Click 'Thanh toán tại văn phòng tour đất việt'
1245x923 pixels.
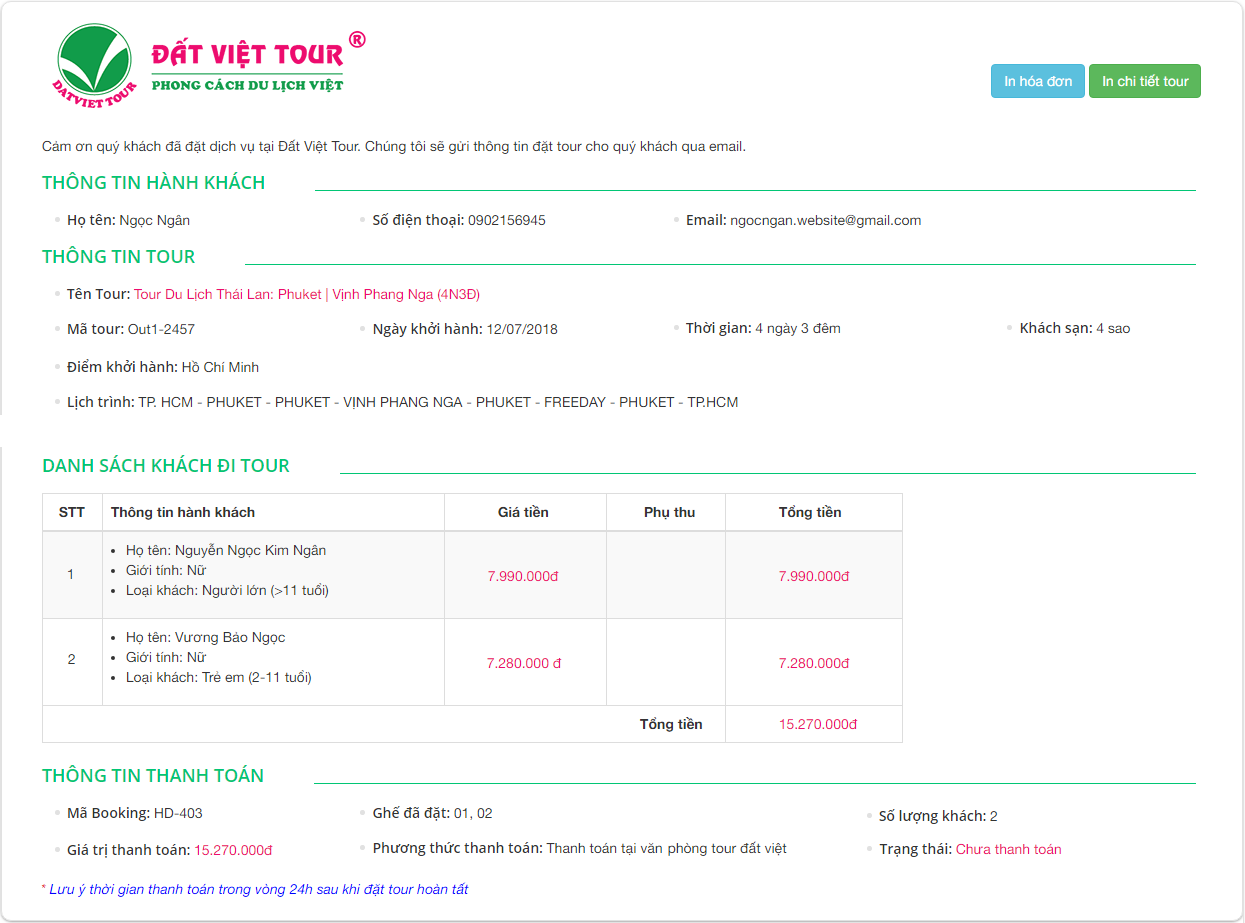click(x=667, y=848)
